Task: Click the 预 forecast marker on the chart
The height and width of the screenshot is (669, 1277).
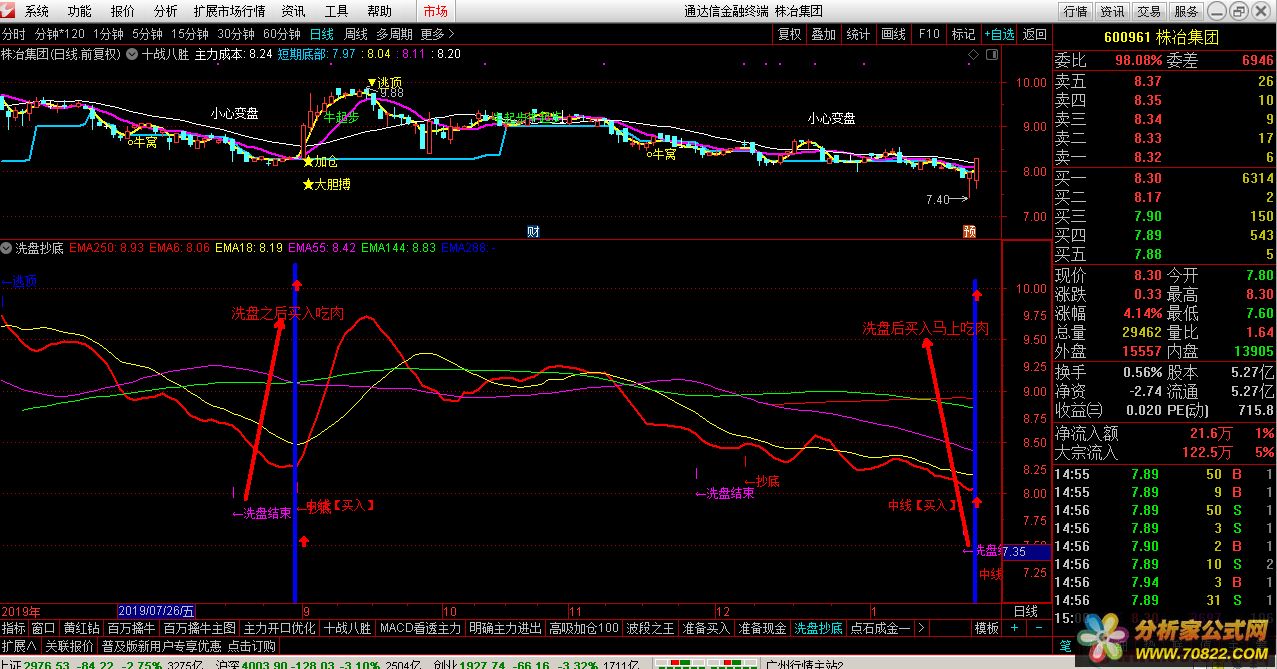Action: coord(969,231)
